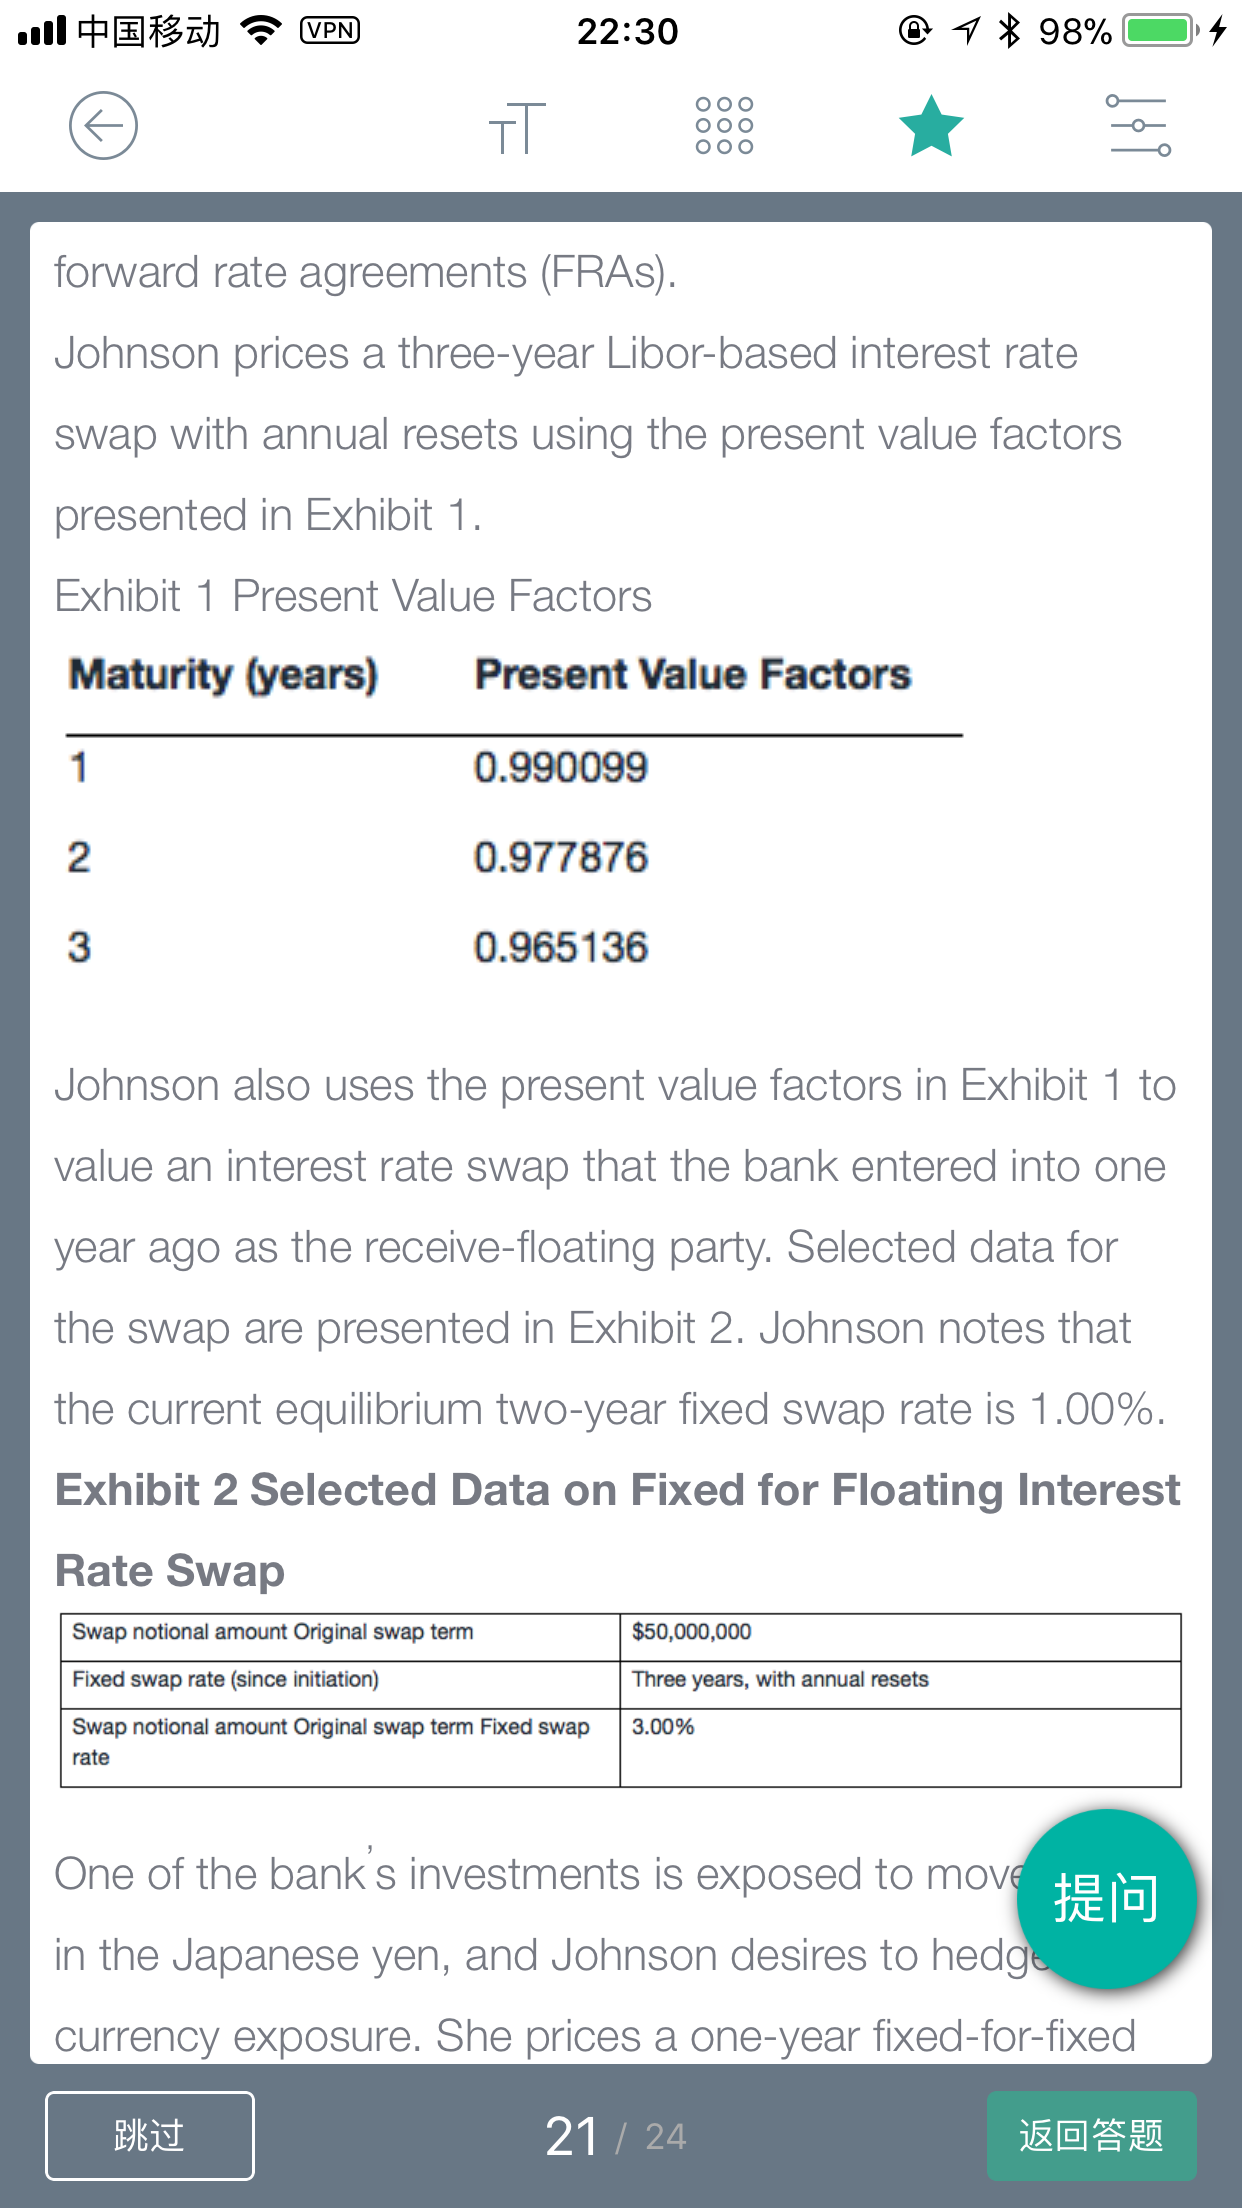Tap the Wi-Fi status icon
This screenshot has width=1242, height=2208.
pos(261,31)
